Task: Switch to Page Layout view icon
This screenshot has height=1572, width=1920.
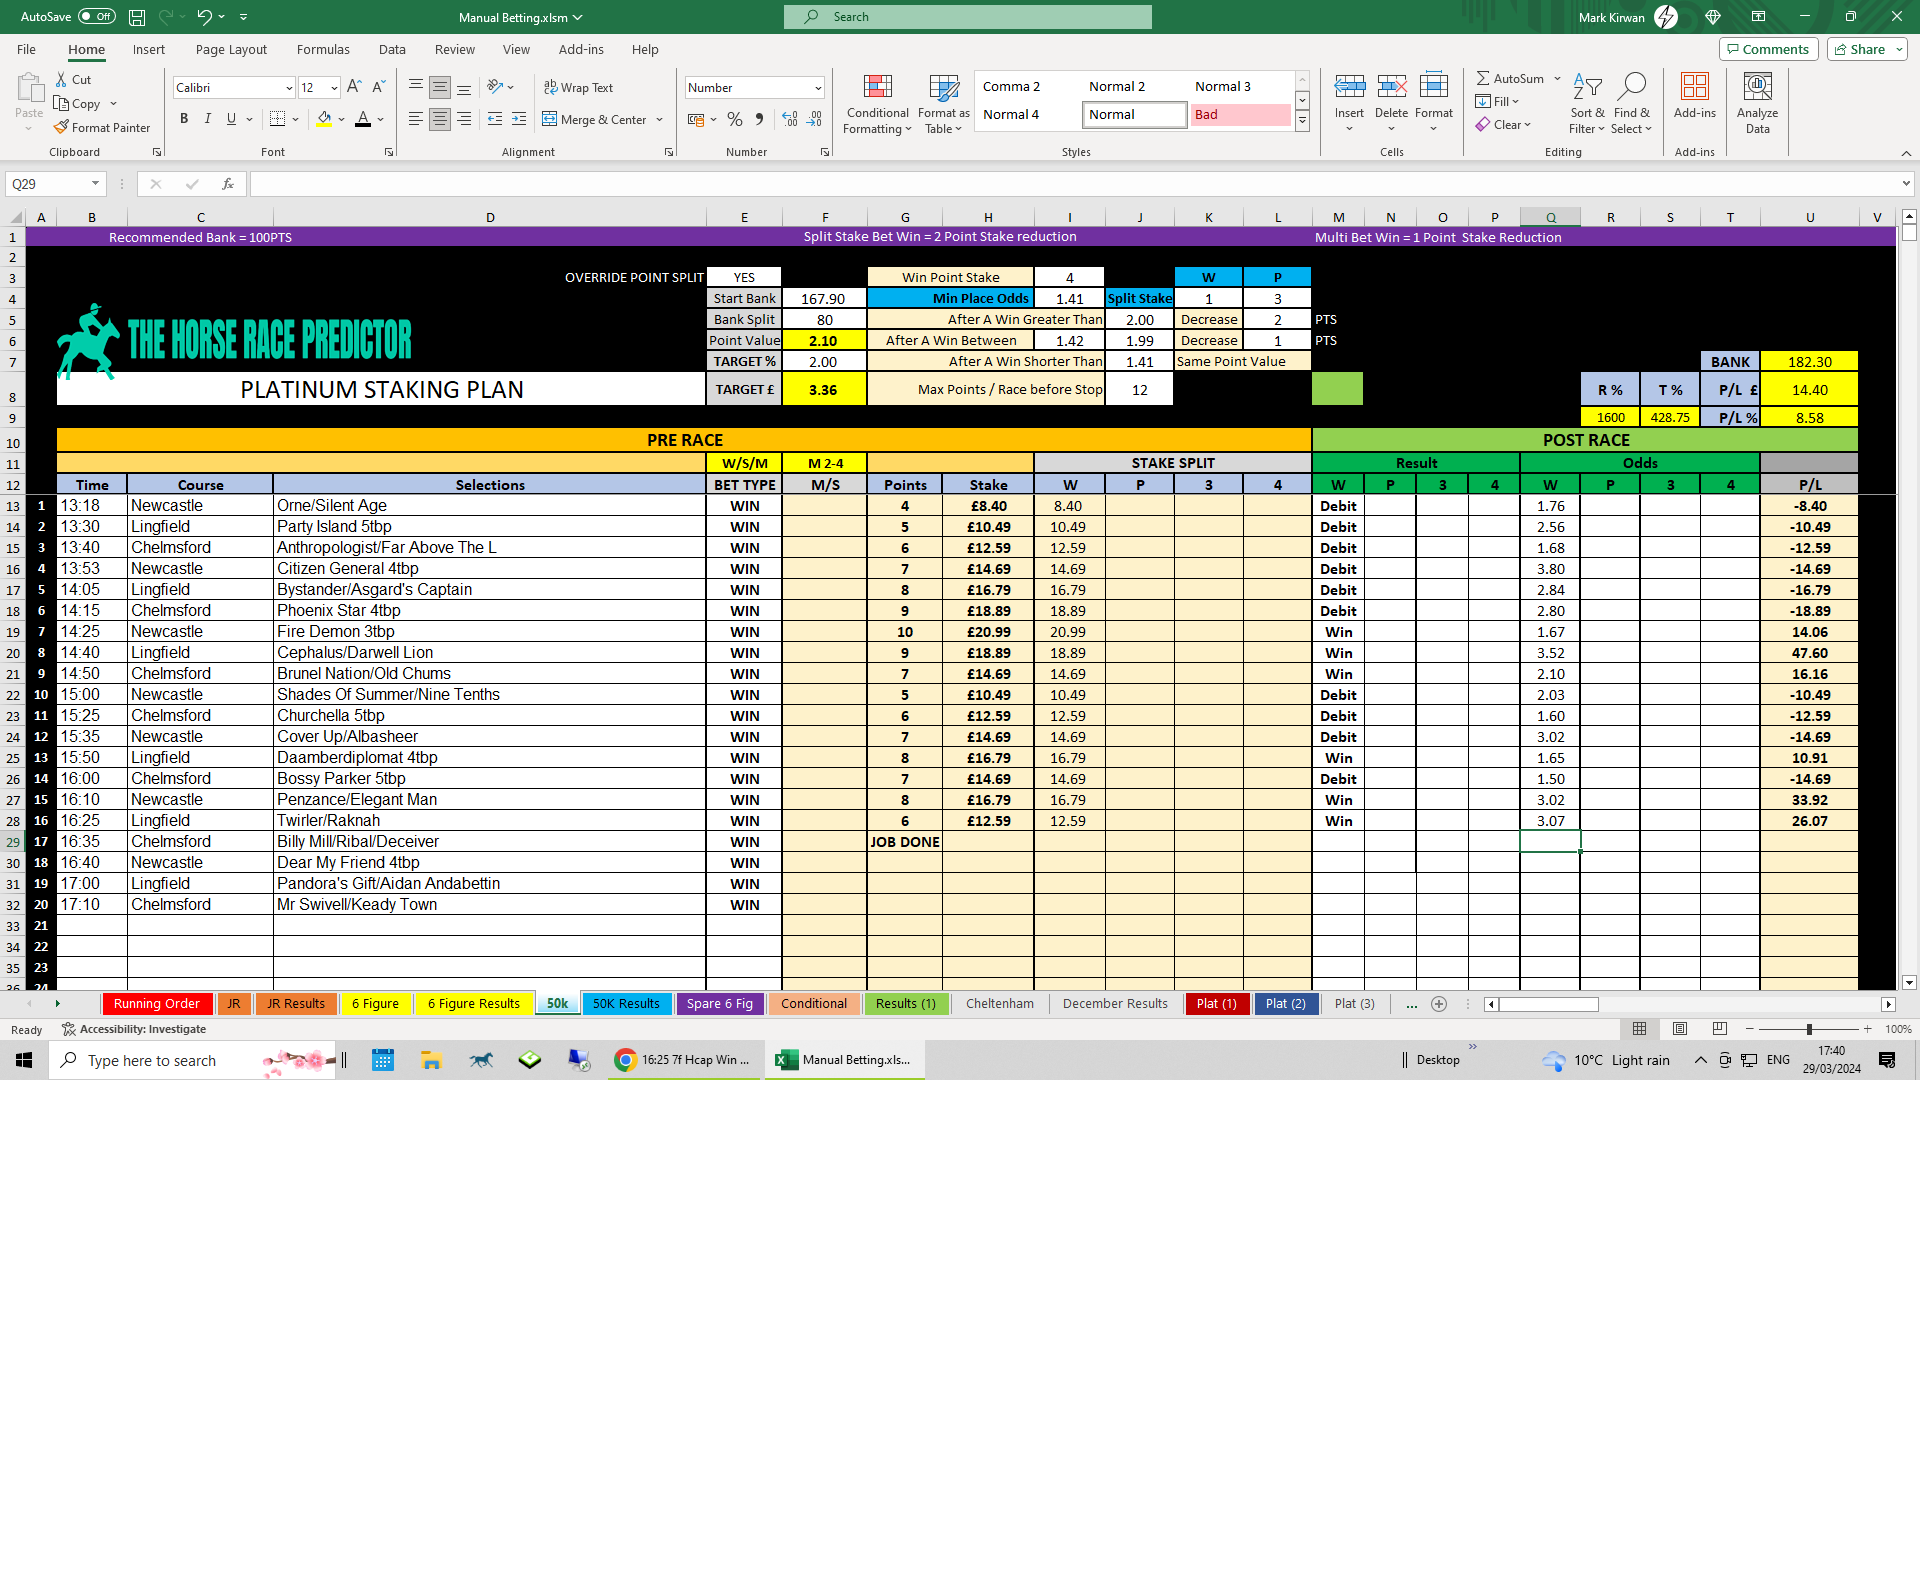Action: 1680,1029
